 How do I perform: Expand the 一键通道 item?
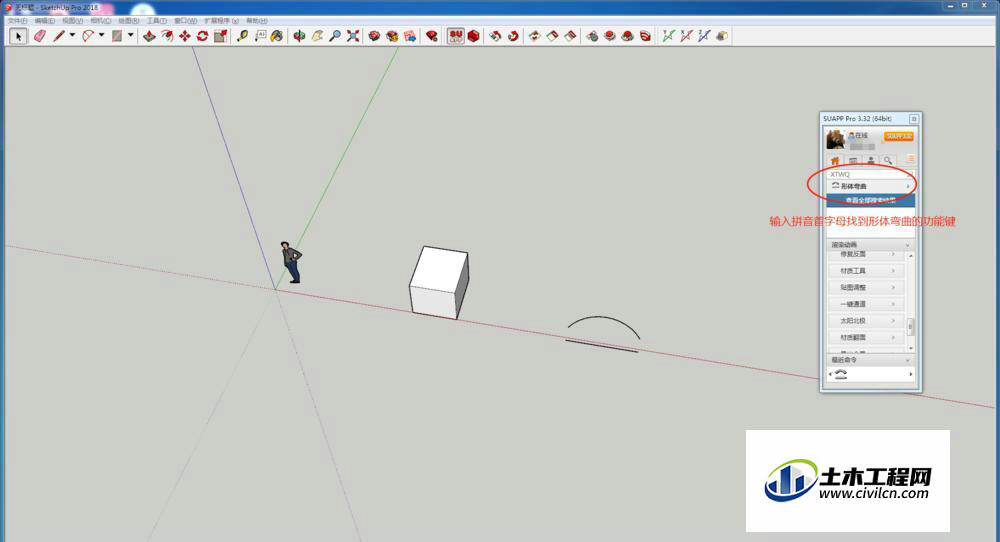pos(866,304)
